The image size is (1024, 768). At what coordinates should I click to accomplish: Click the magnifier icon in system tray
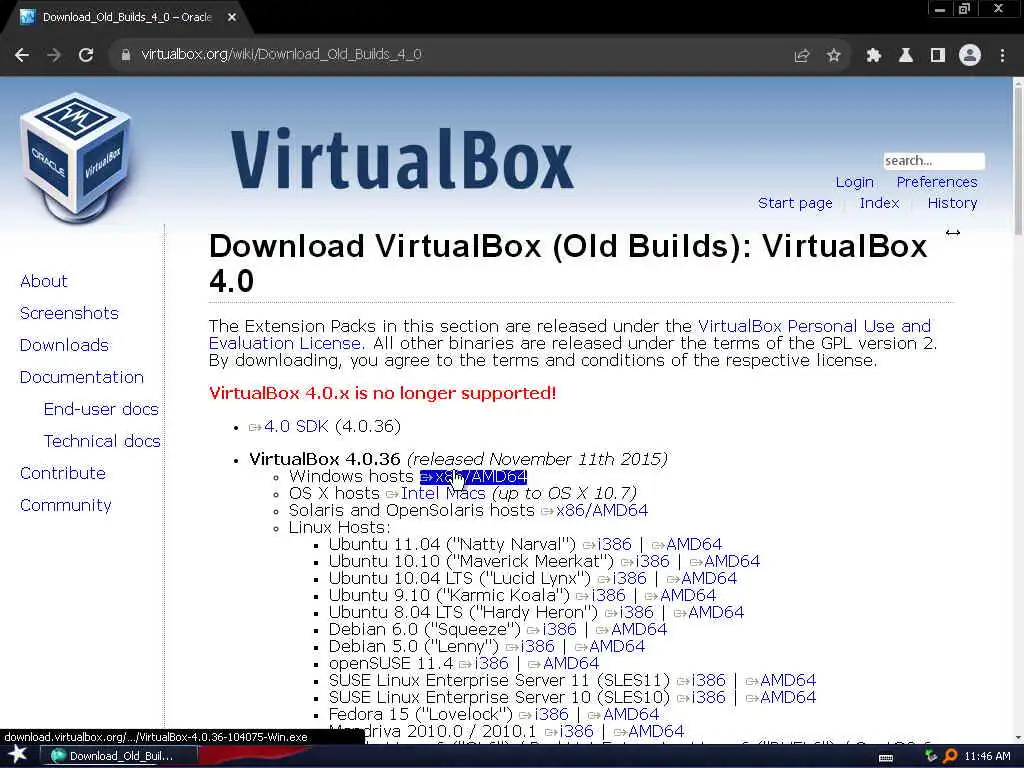coord(950,756)
